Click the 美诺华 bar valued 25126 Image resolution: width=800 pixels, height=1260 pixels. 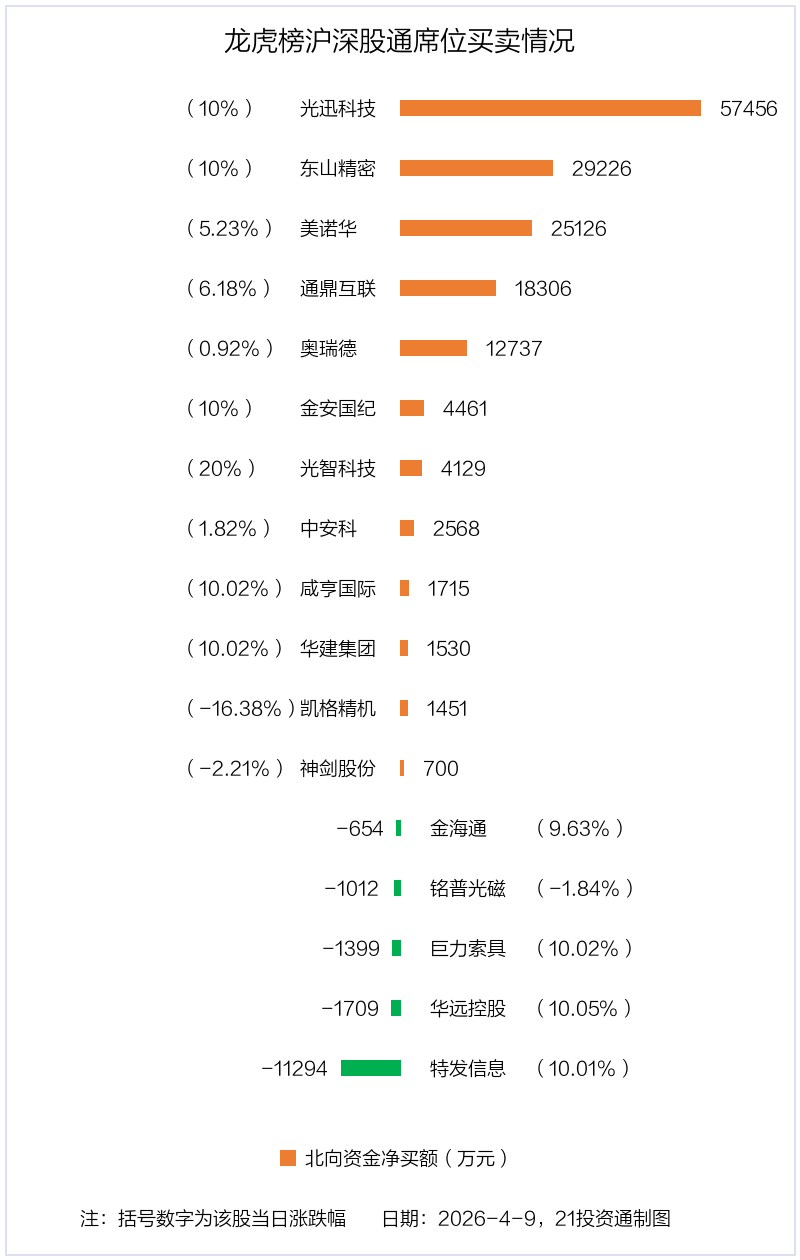click(466, 228)
